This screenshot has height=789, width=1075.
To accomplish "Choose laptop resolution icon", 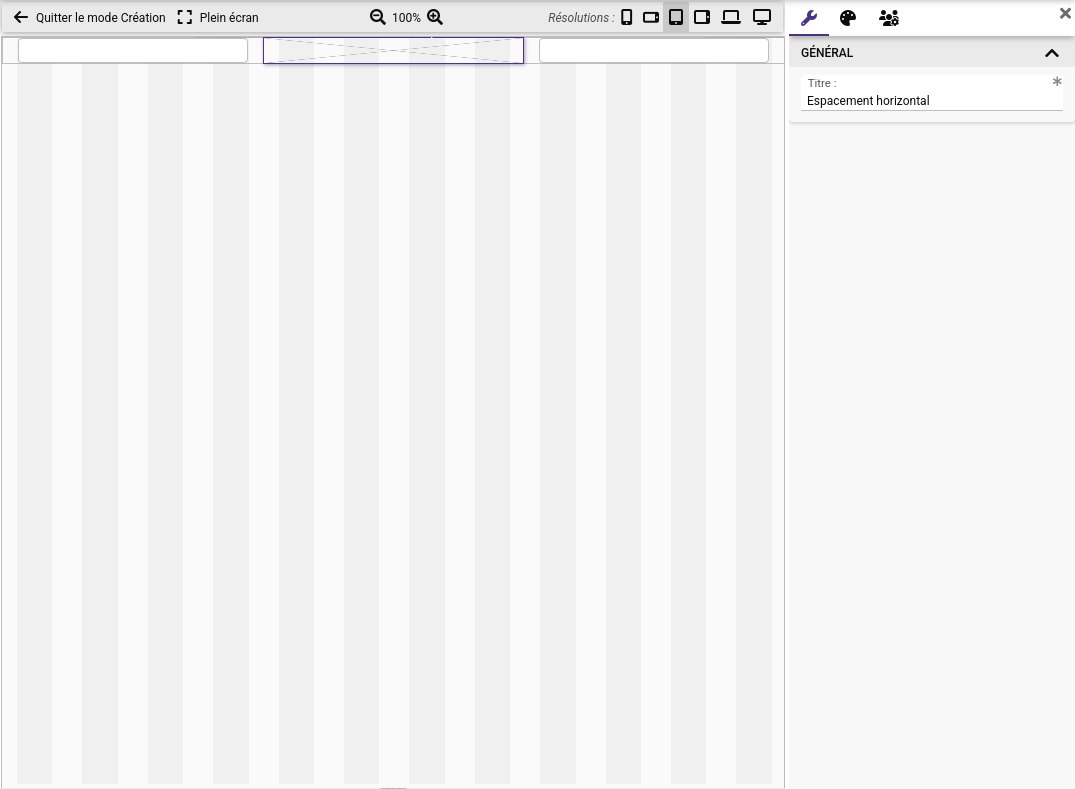I will (x=731, y=17).
